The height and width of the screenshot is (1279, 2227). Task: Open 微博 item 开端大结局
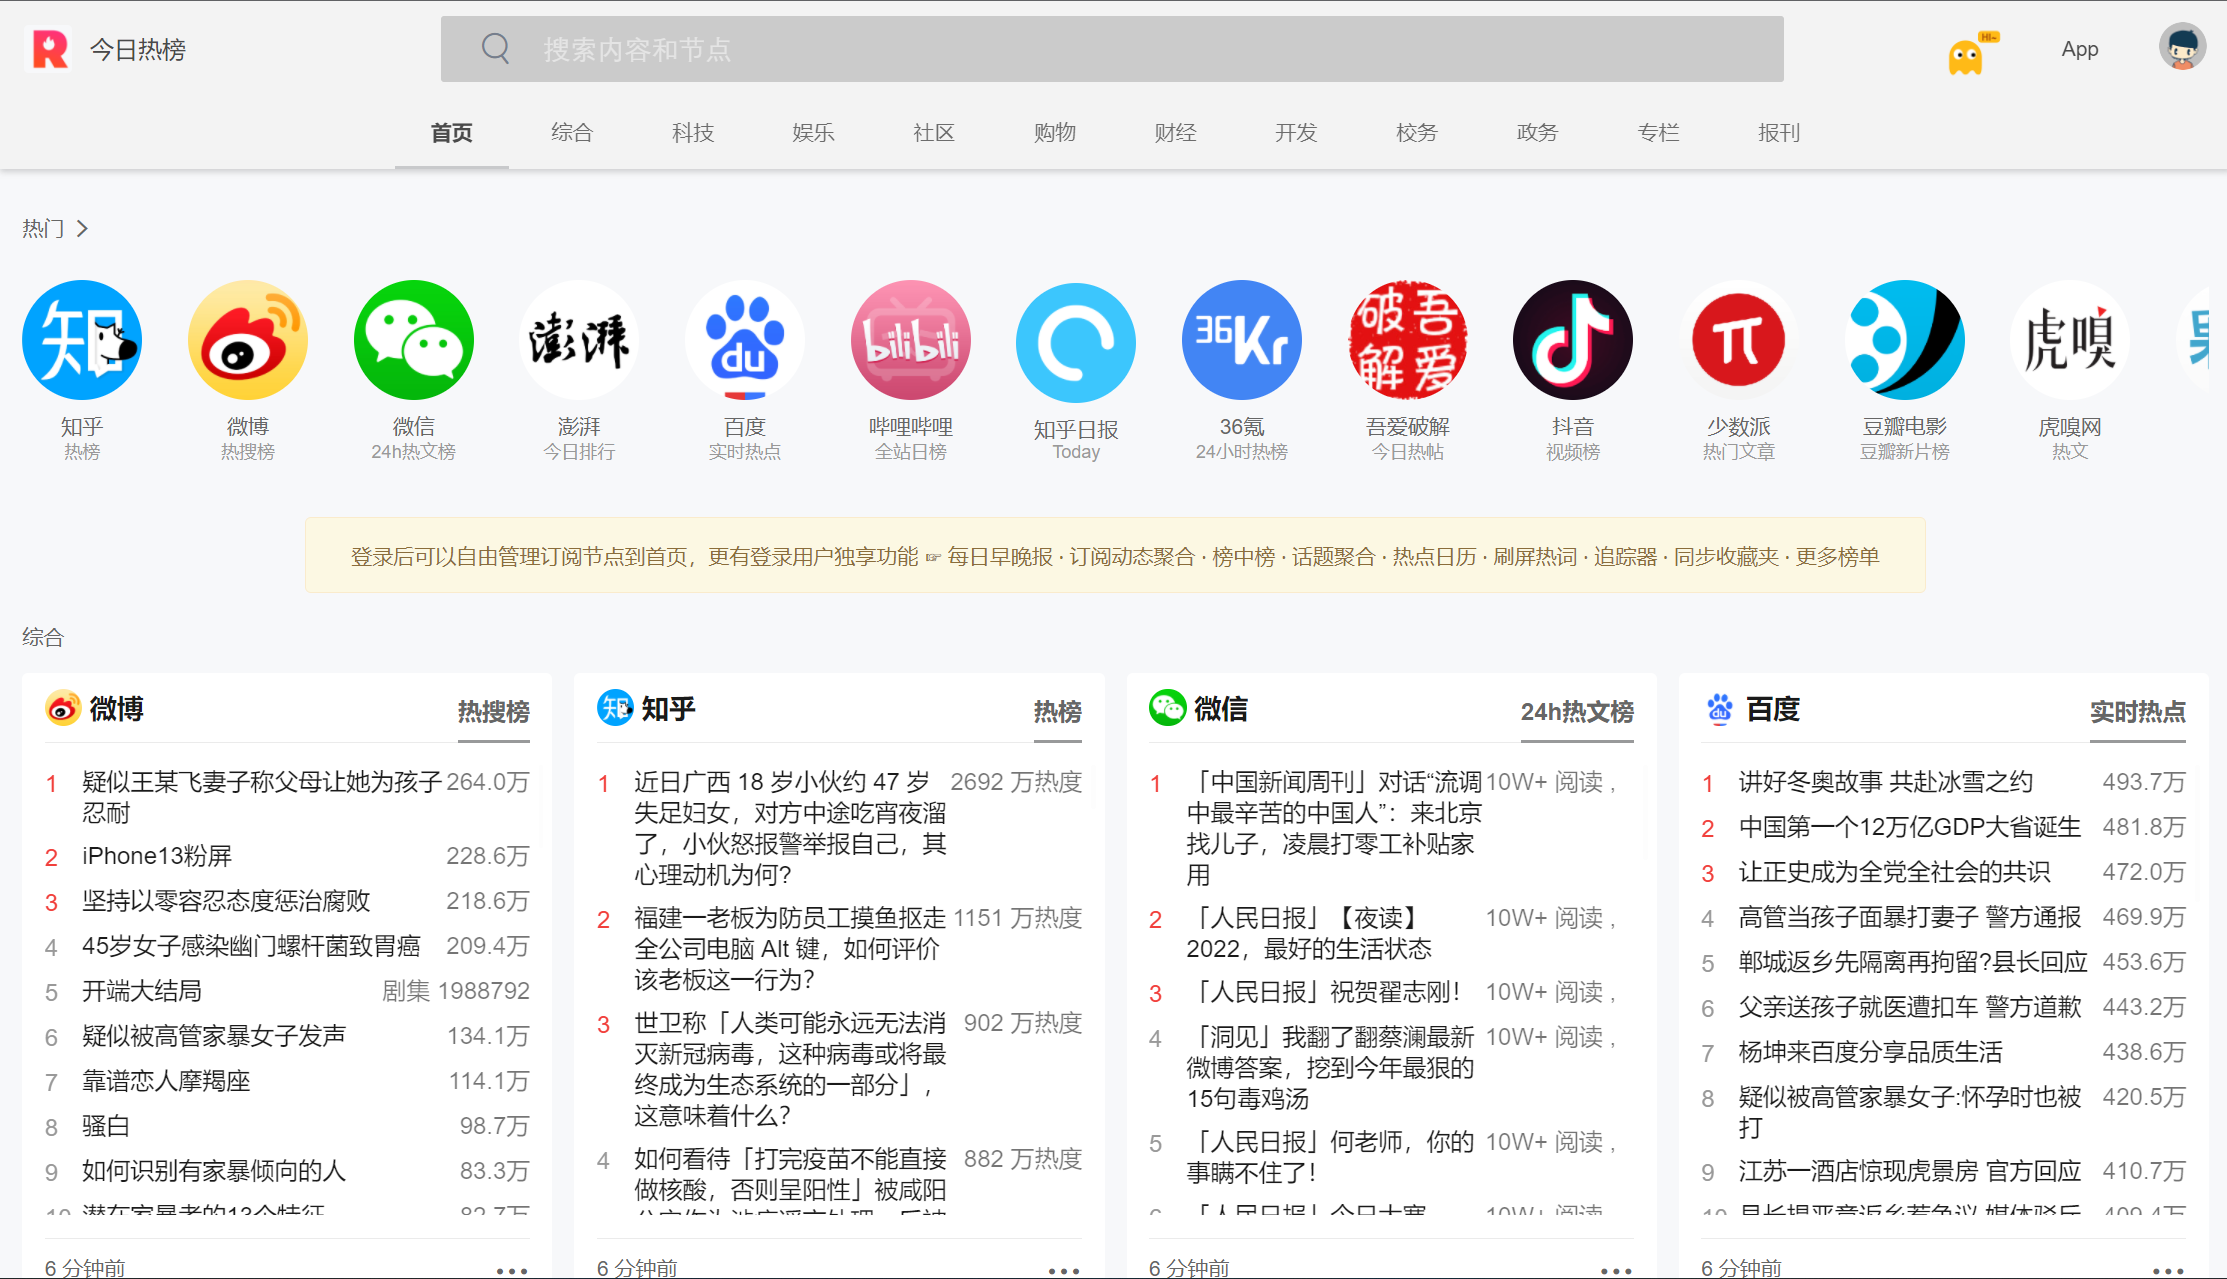(142, 991)
